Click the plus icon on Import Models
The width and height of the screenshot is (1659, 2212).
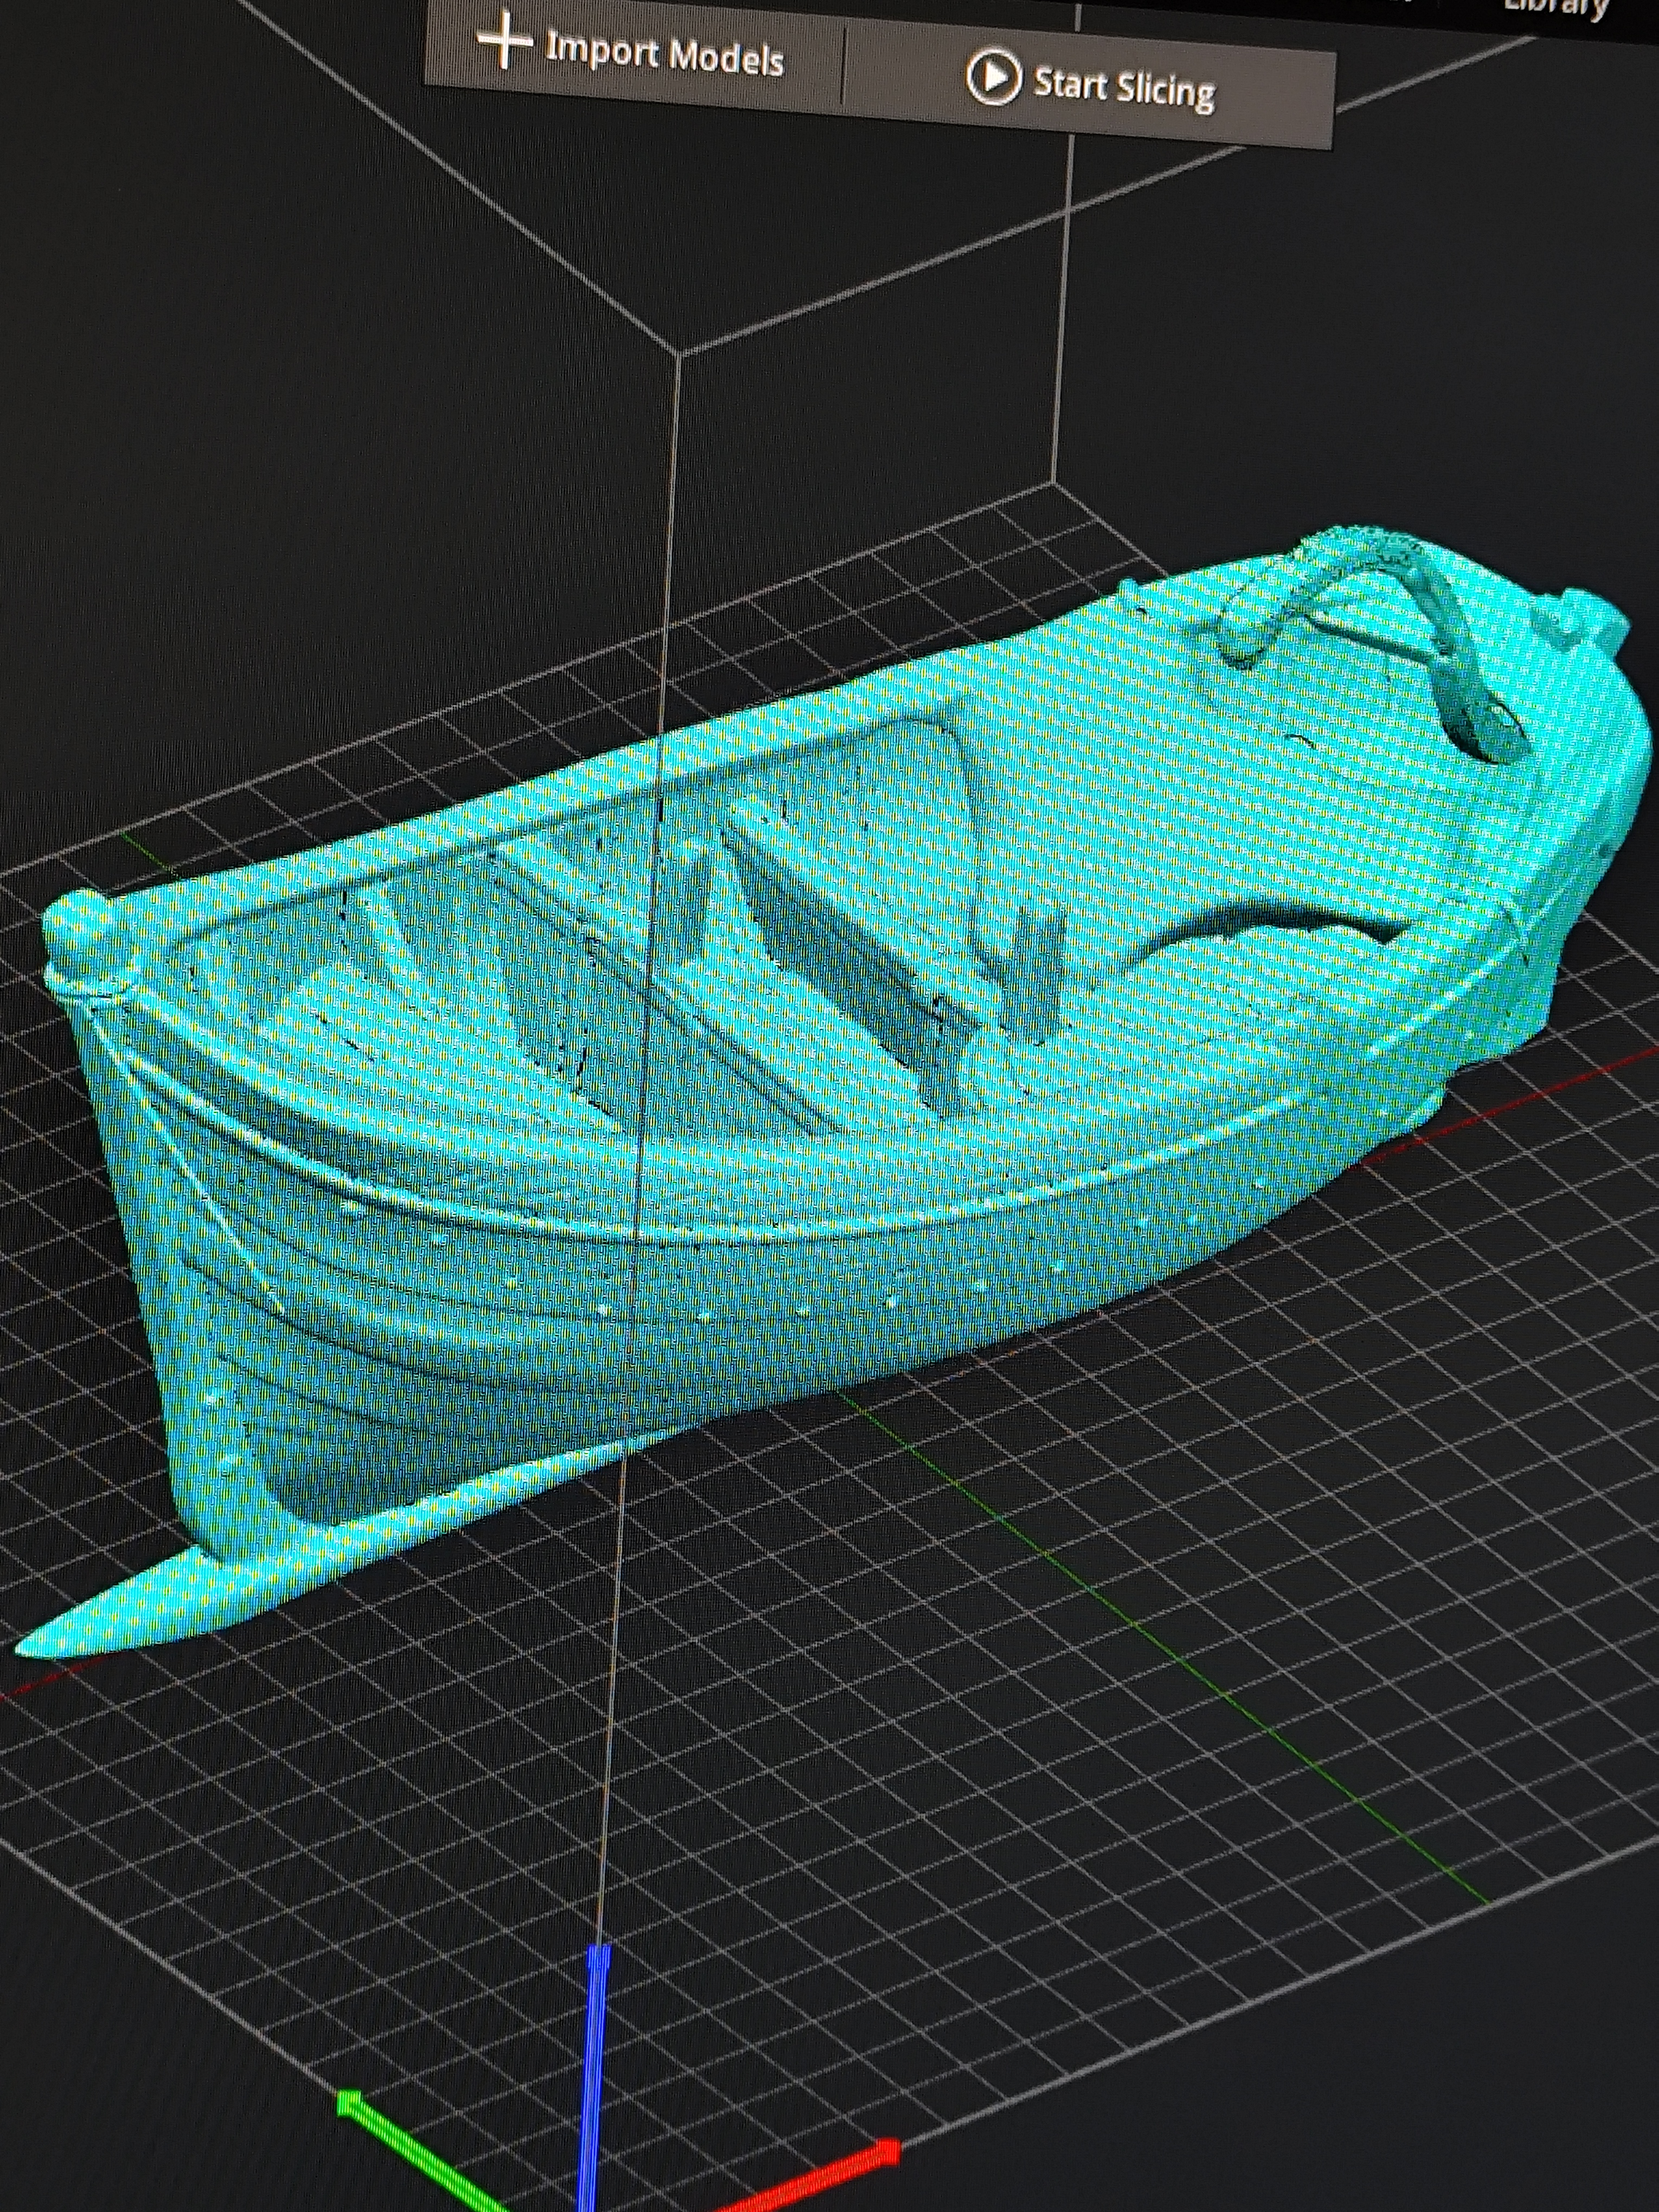coord(505,41)
